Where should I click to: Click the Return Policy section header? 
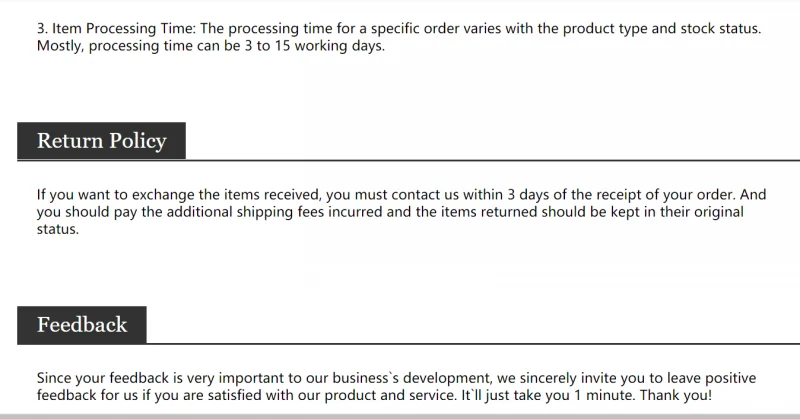102,141
